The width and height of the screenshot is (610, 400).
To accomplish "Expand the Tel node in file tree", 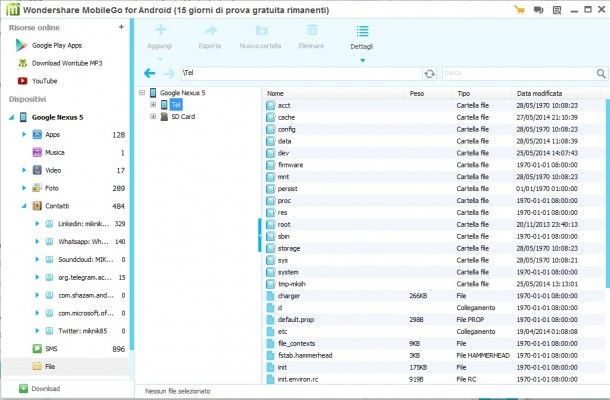I will (153, 104).
